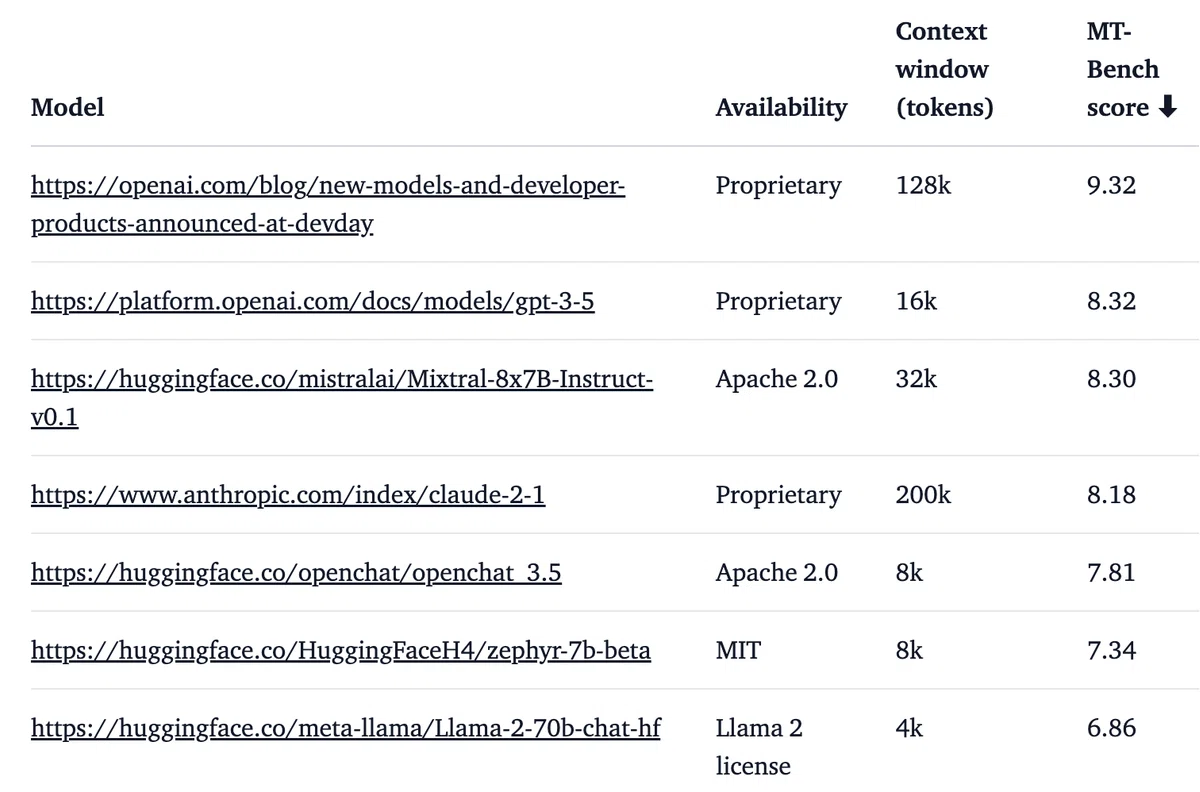Open the zephyr-7b-beta Hugging Face link
Image resolution: width=1200 pixels, height=792 pixels.
(x=341, y=650)
